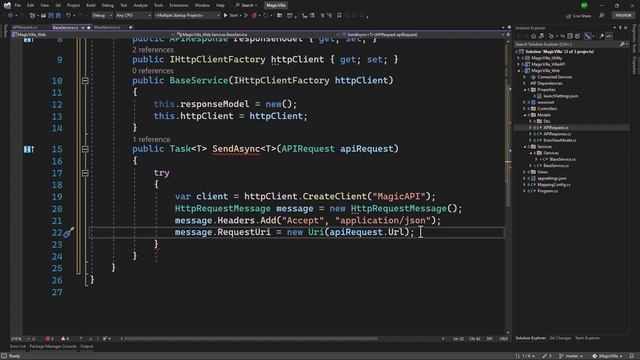Collapse the BaseService constructor at line 10
This screenshot has height=360, width=640.
(x=85, y=81)
